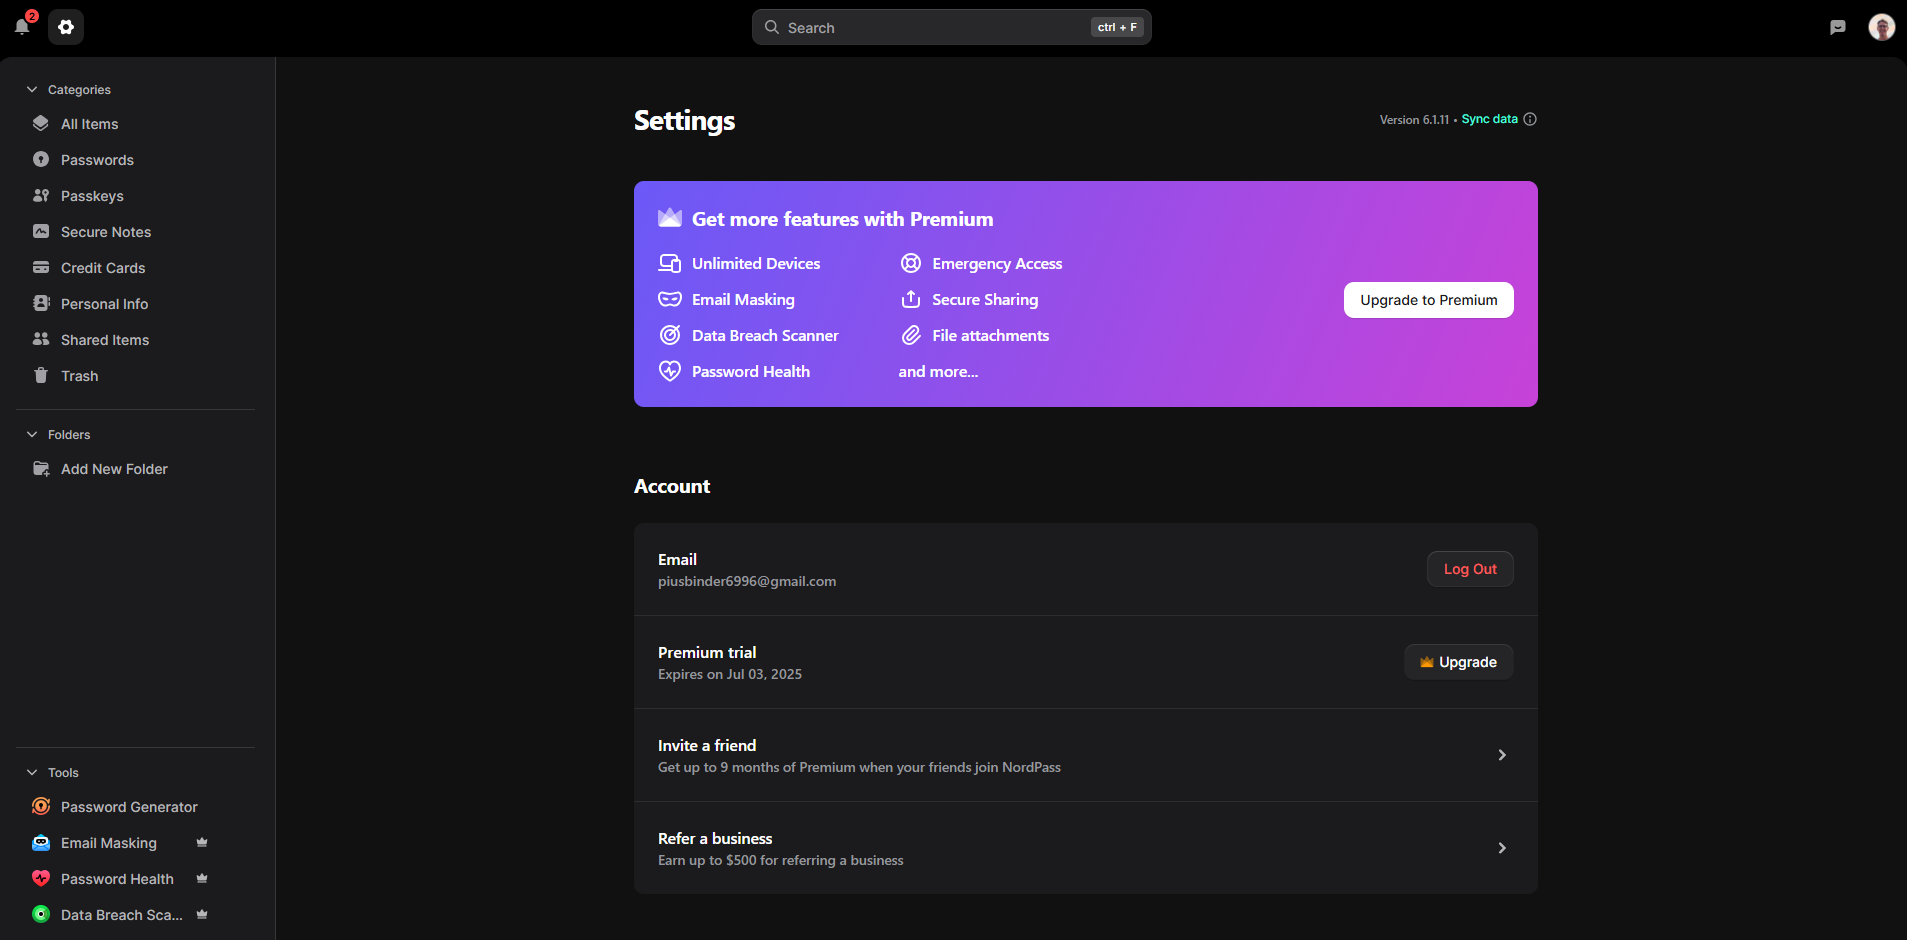The width and height of the screenshot is (1907, 940).
Task: Open Password Health tool
Action: pos(117,879)
